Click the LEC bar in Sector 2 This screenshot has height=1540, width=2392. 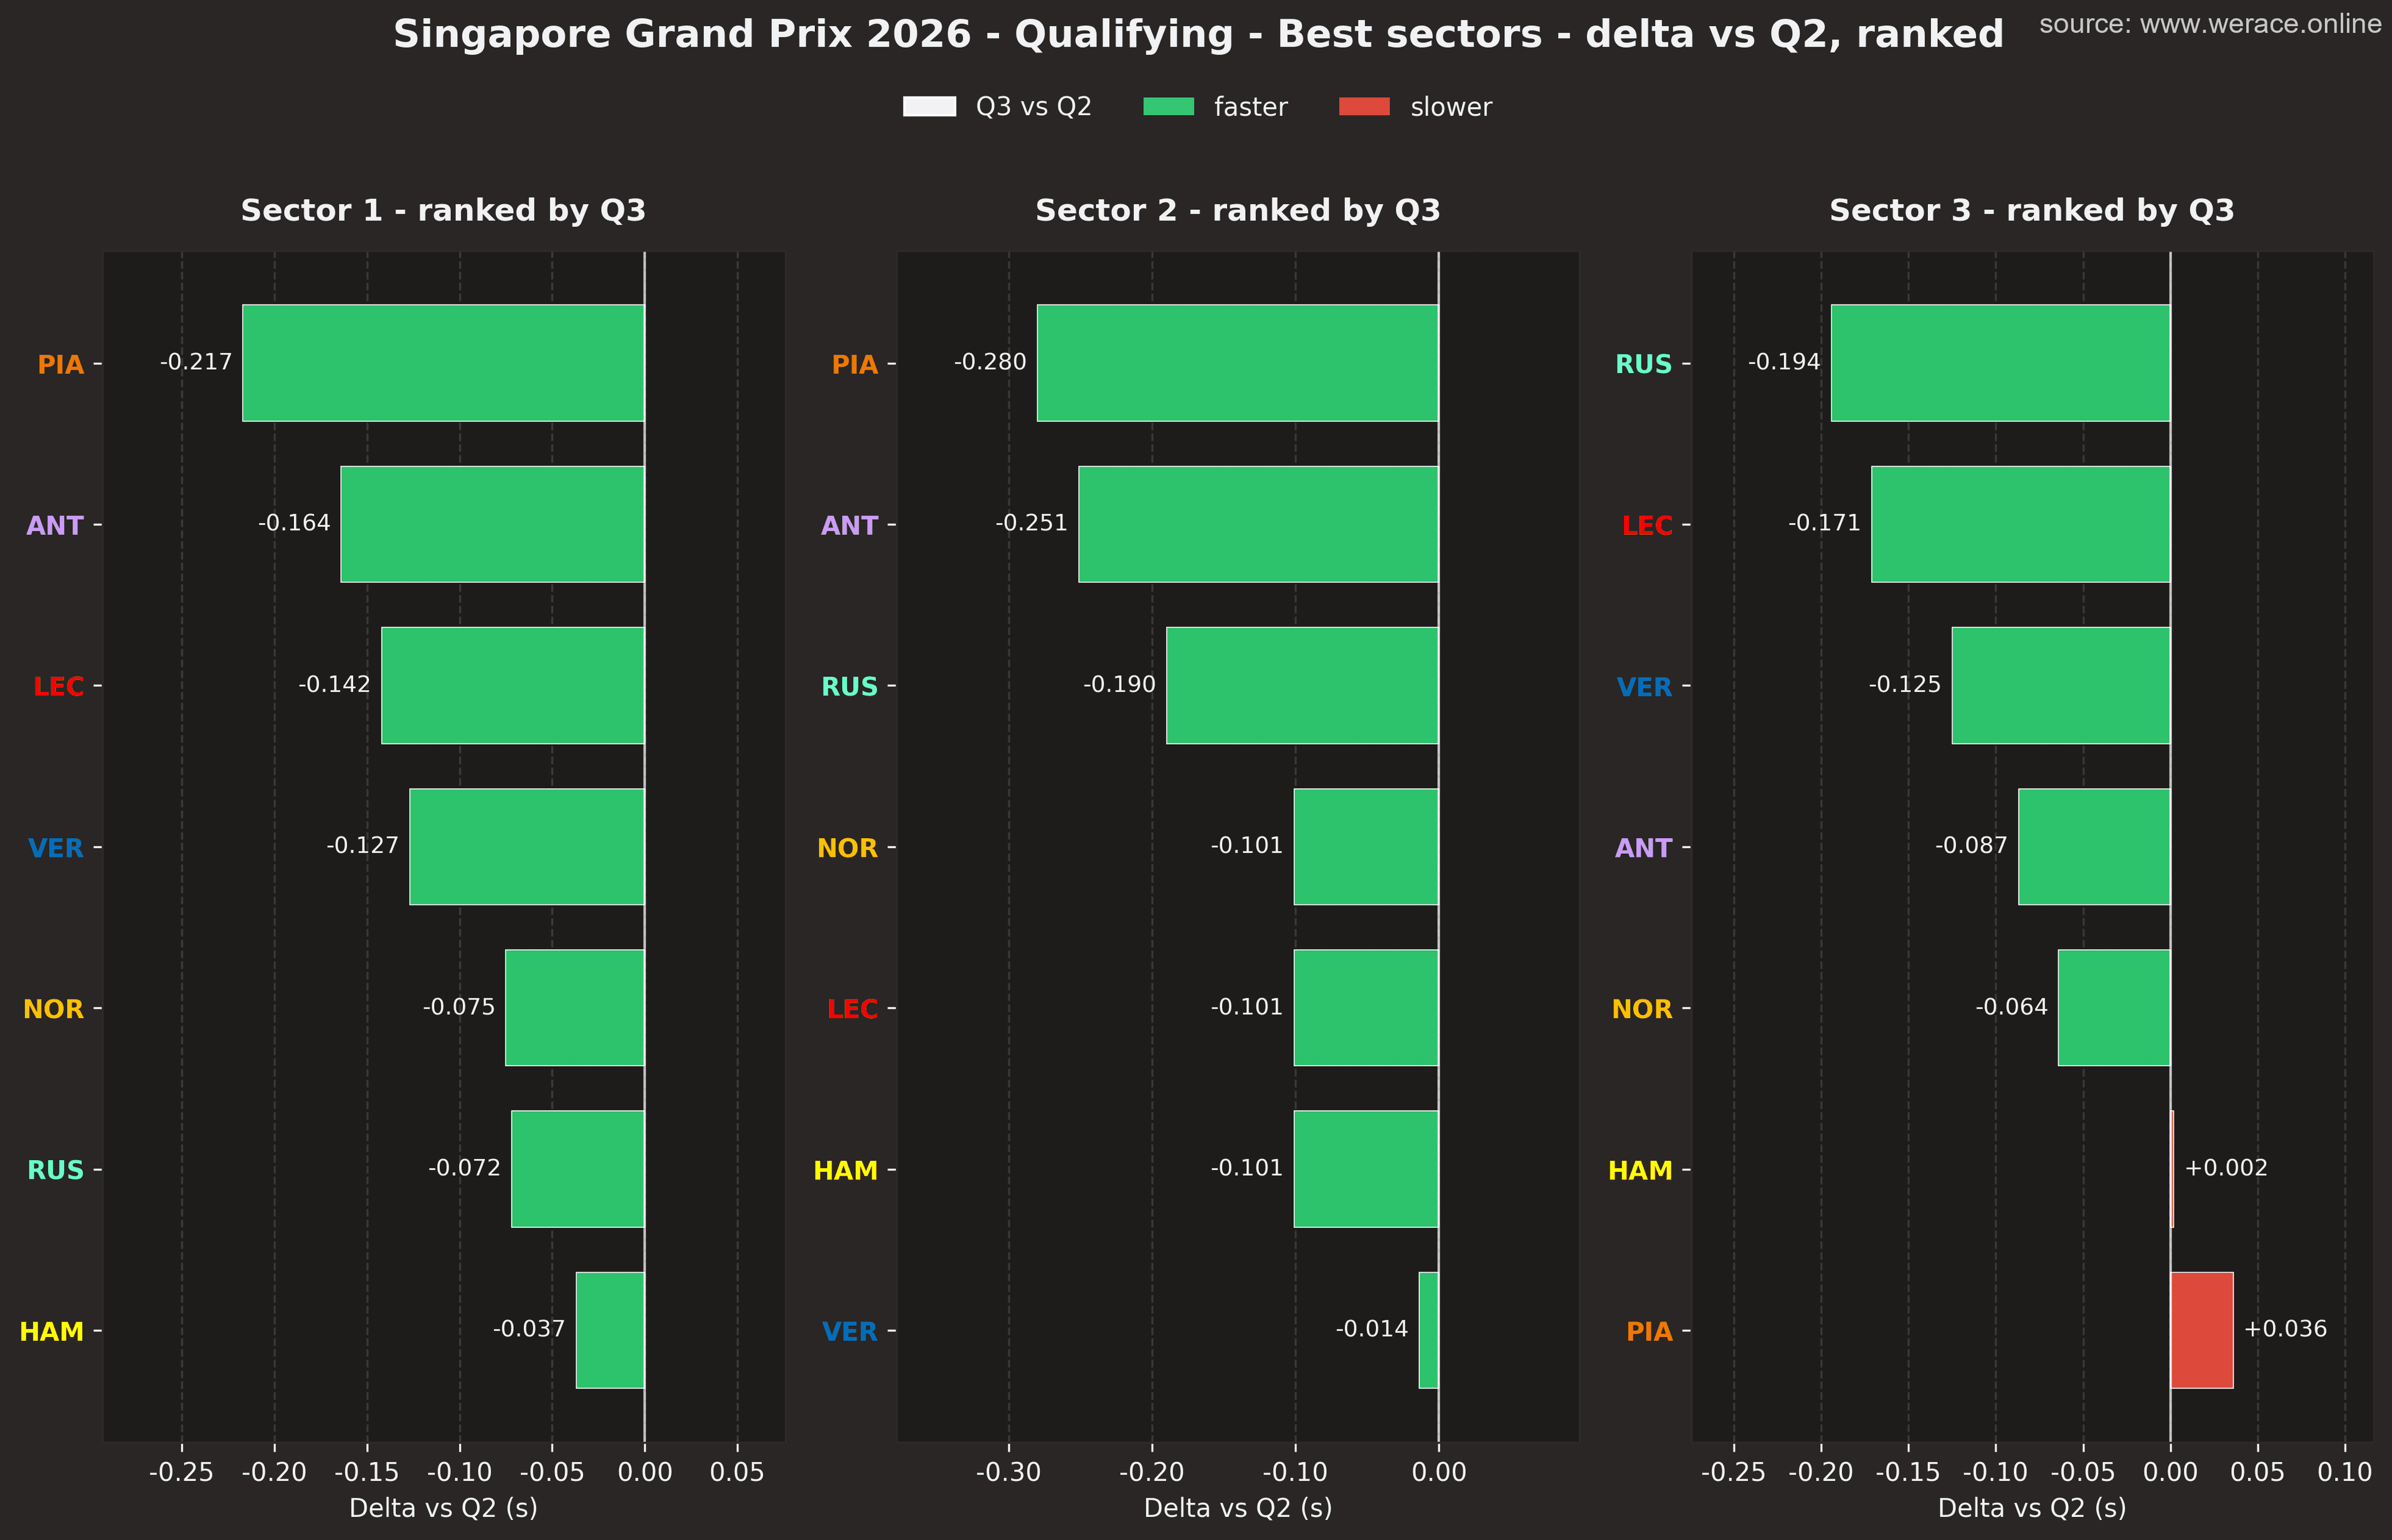tap(1366, 1008)
